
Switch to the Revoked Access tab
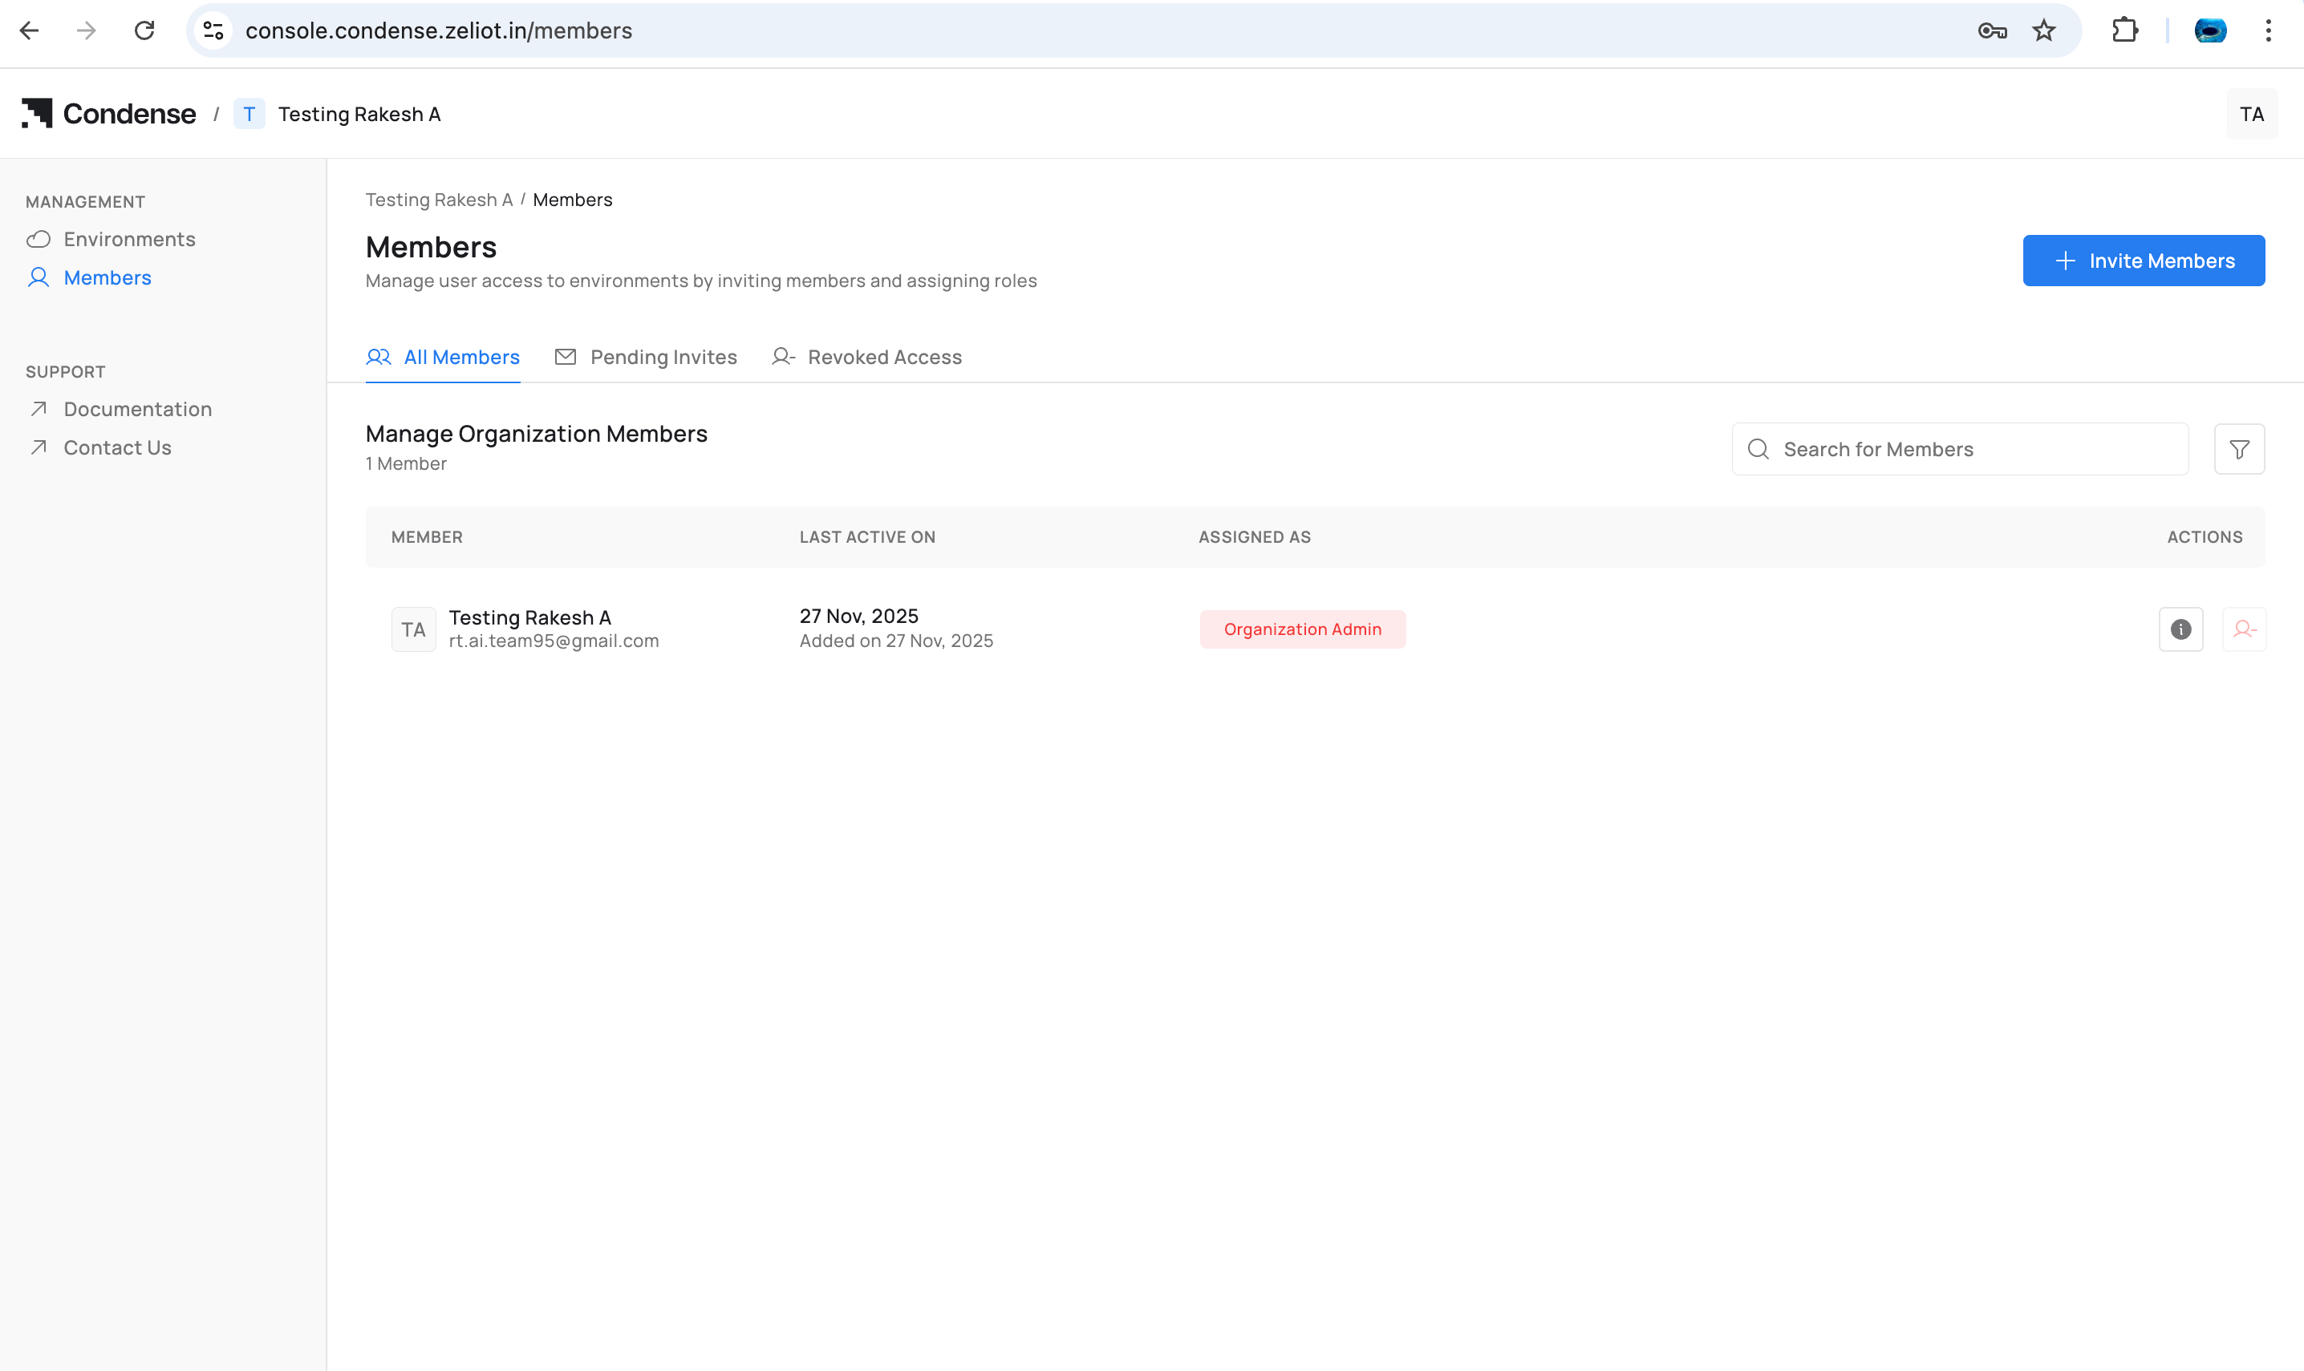point(867,357)
